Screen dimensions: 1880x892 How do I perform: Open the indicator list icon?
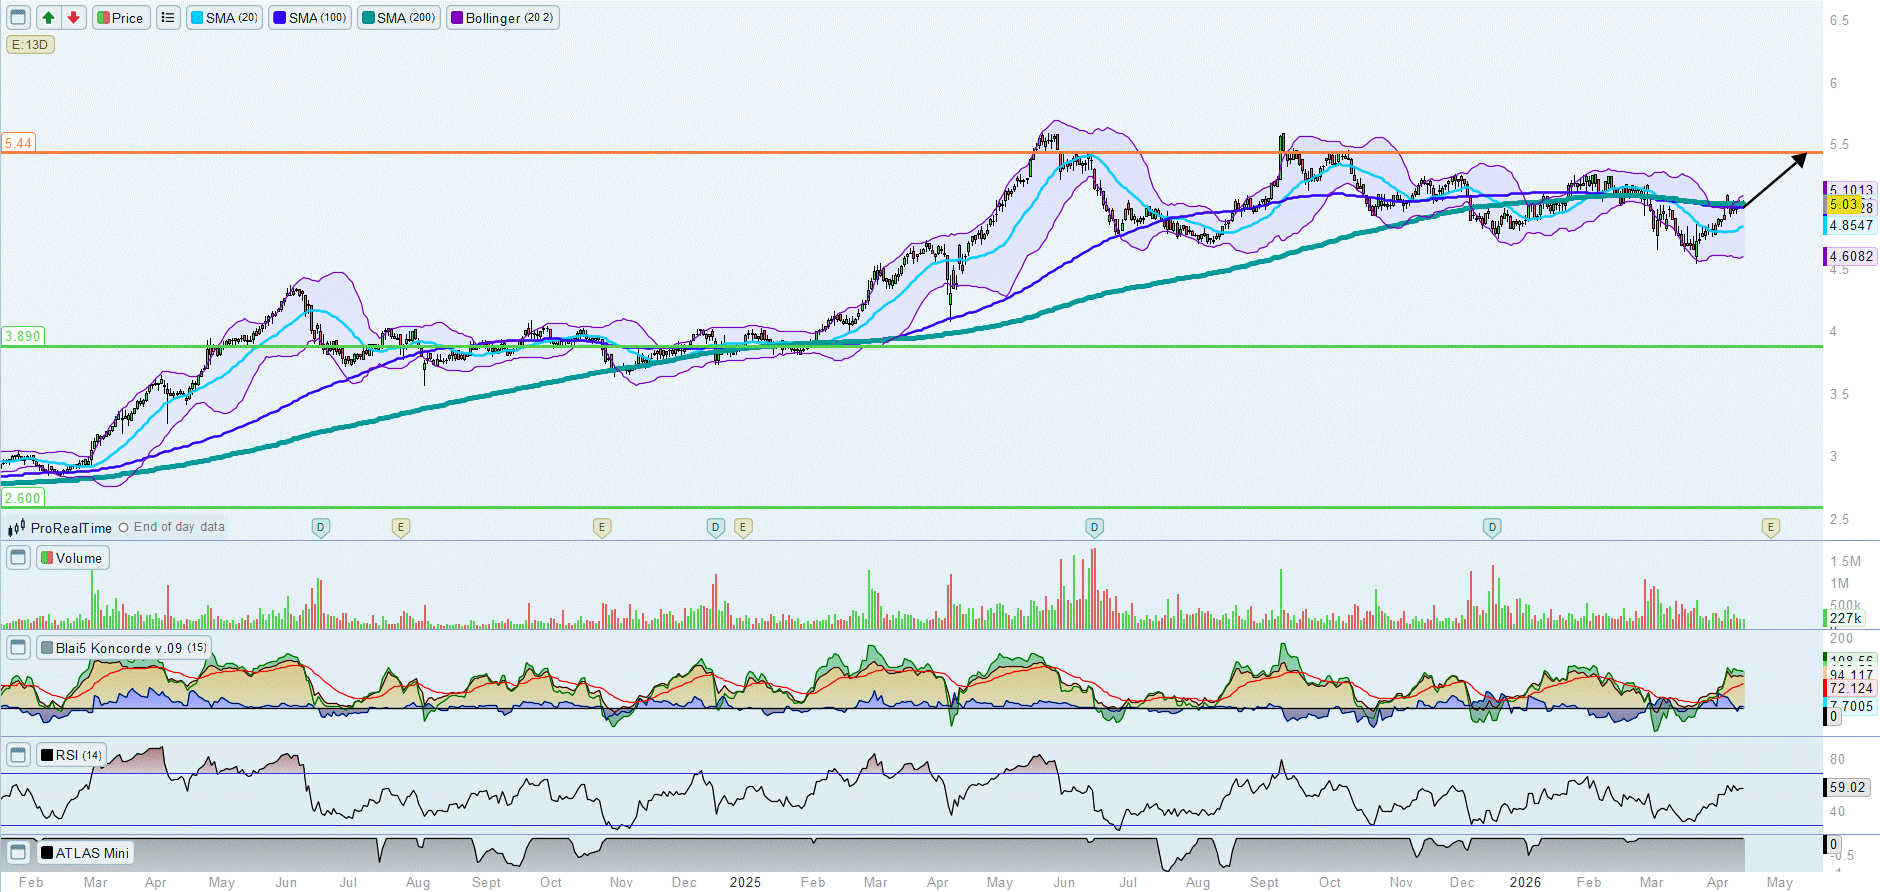coord(168,18)
